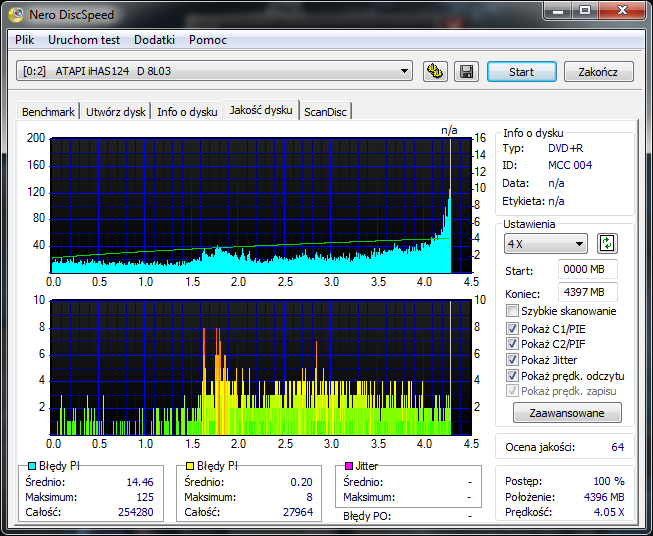Click the drive options wrench icon

435,72
